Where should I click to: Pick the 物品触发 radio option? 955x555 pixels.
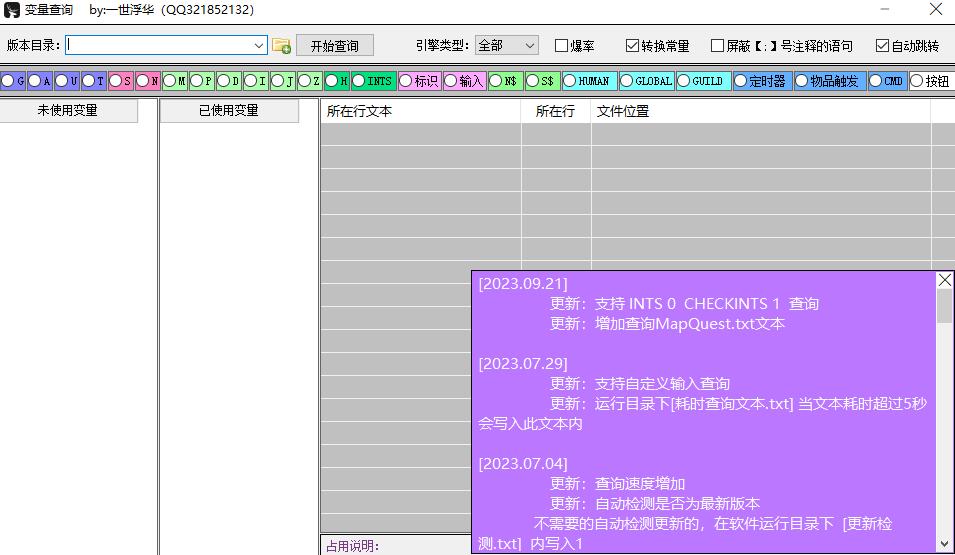tap(802, 81)
